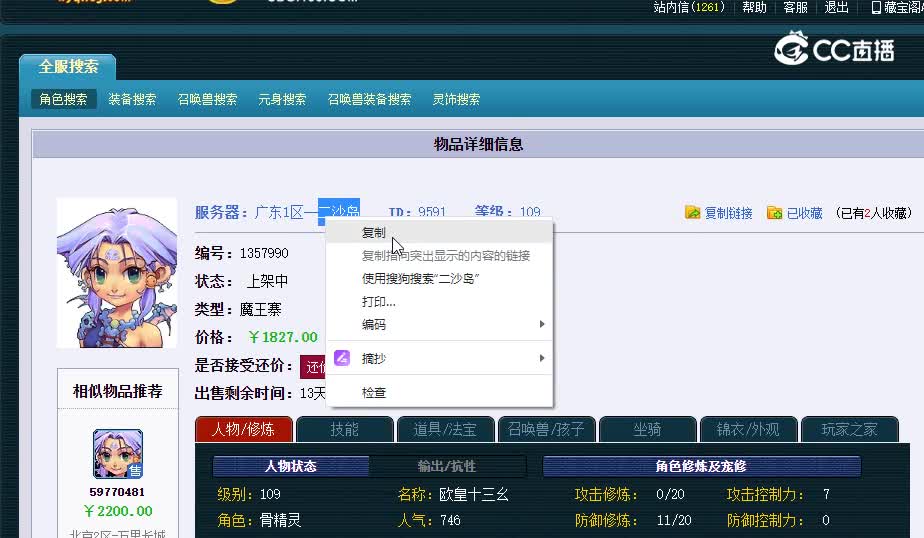Select the 人物状态 sub-tab

coord(291,466)
